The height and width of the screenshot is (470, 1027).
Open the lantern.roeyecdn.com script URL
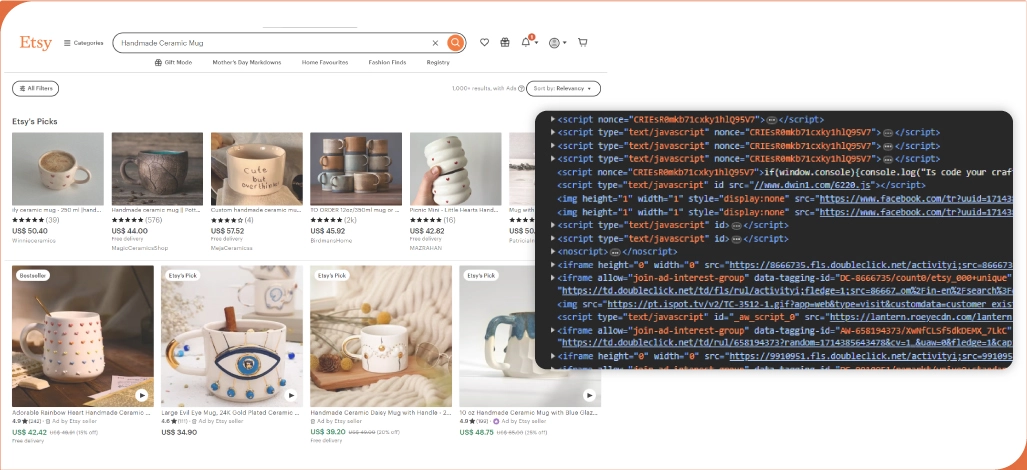[x=922, y=317]
